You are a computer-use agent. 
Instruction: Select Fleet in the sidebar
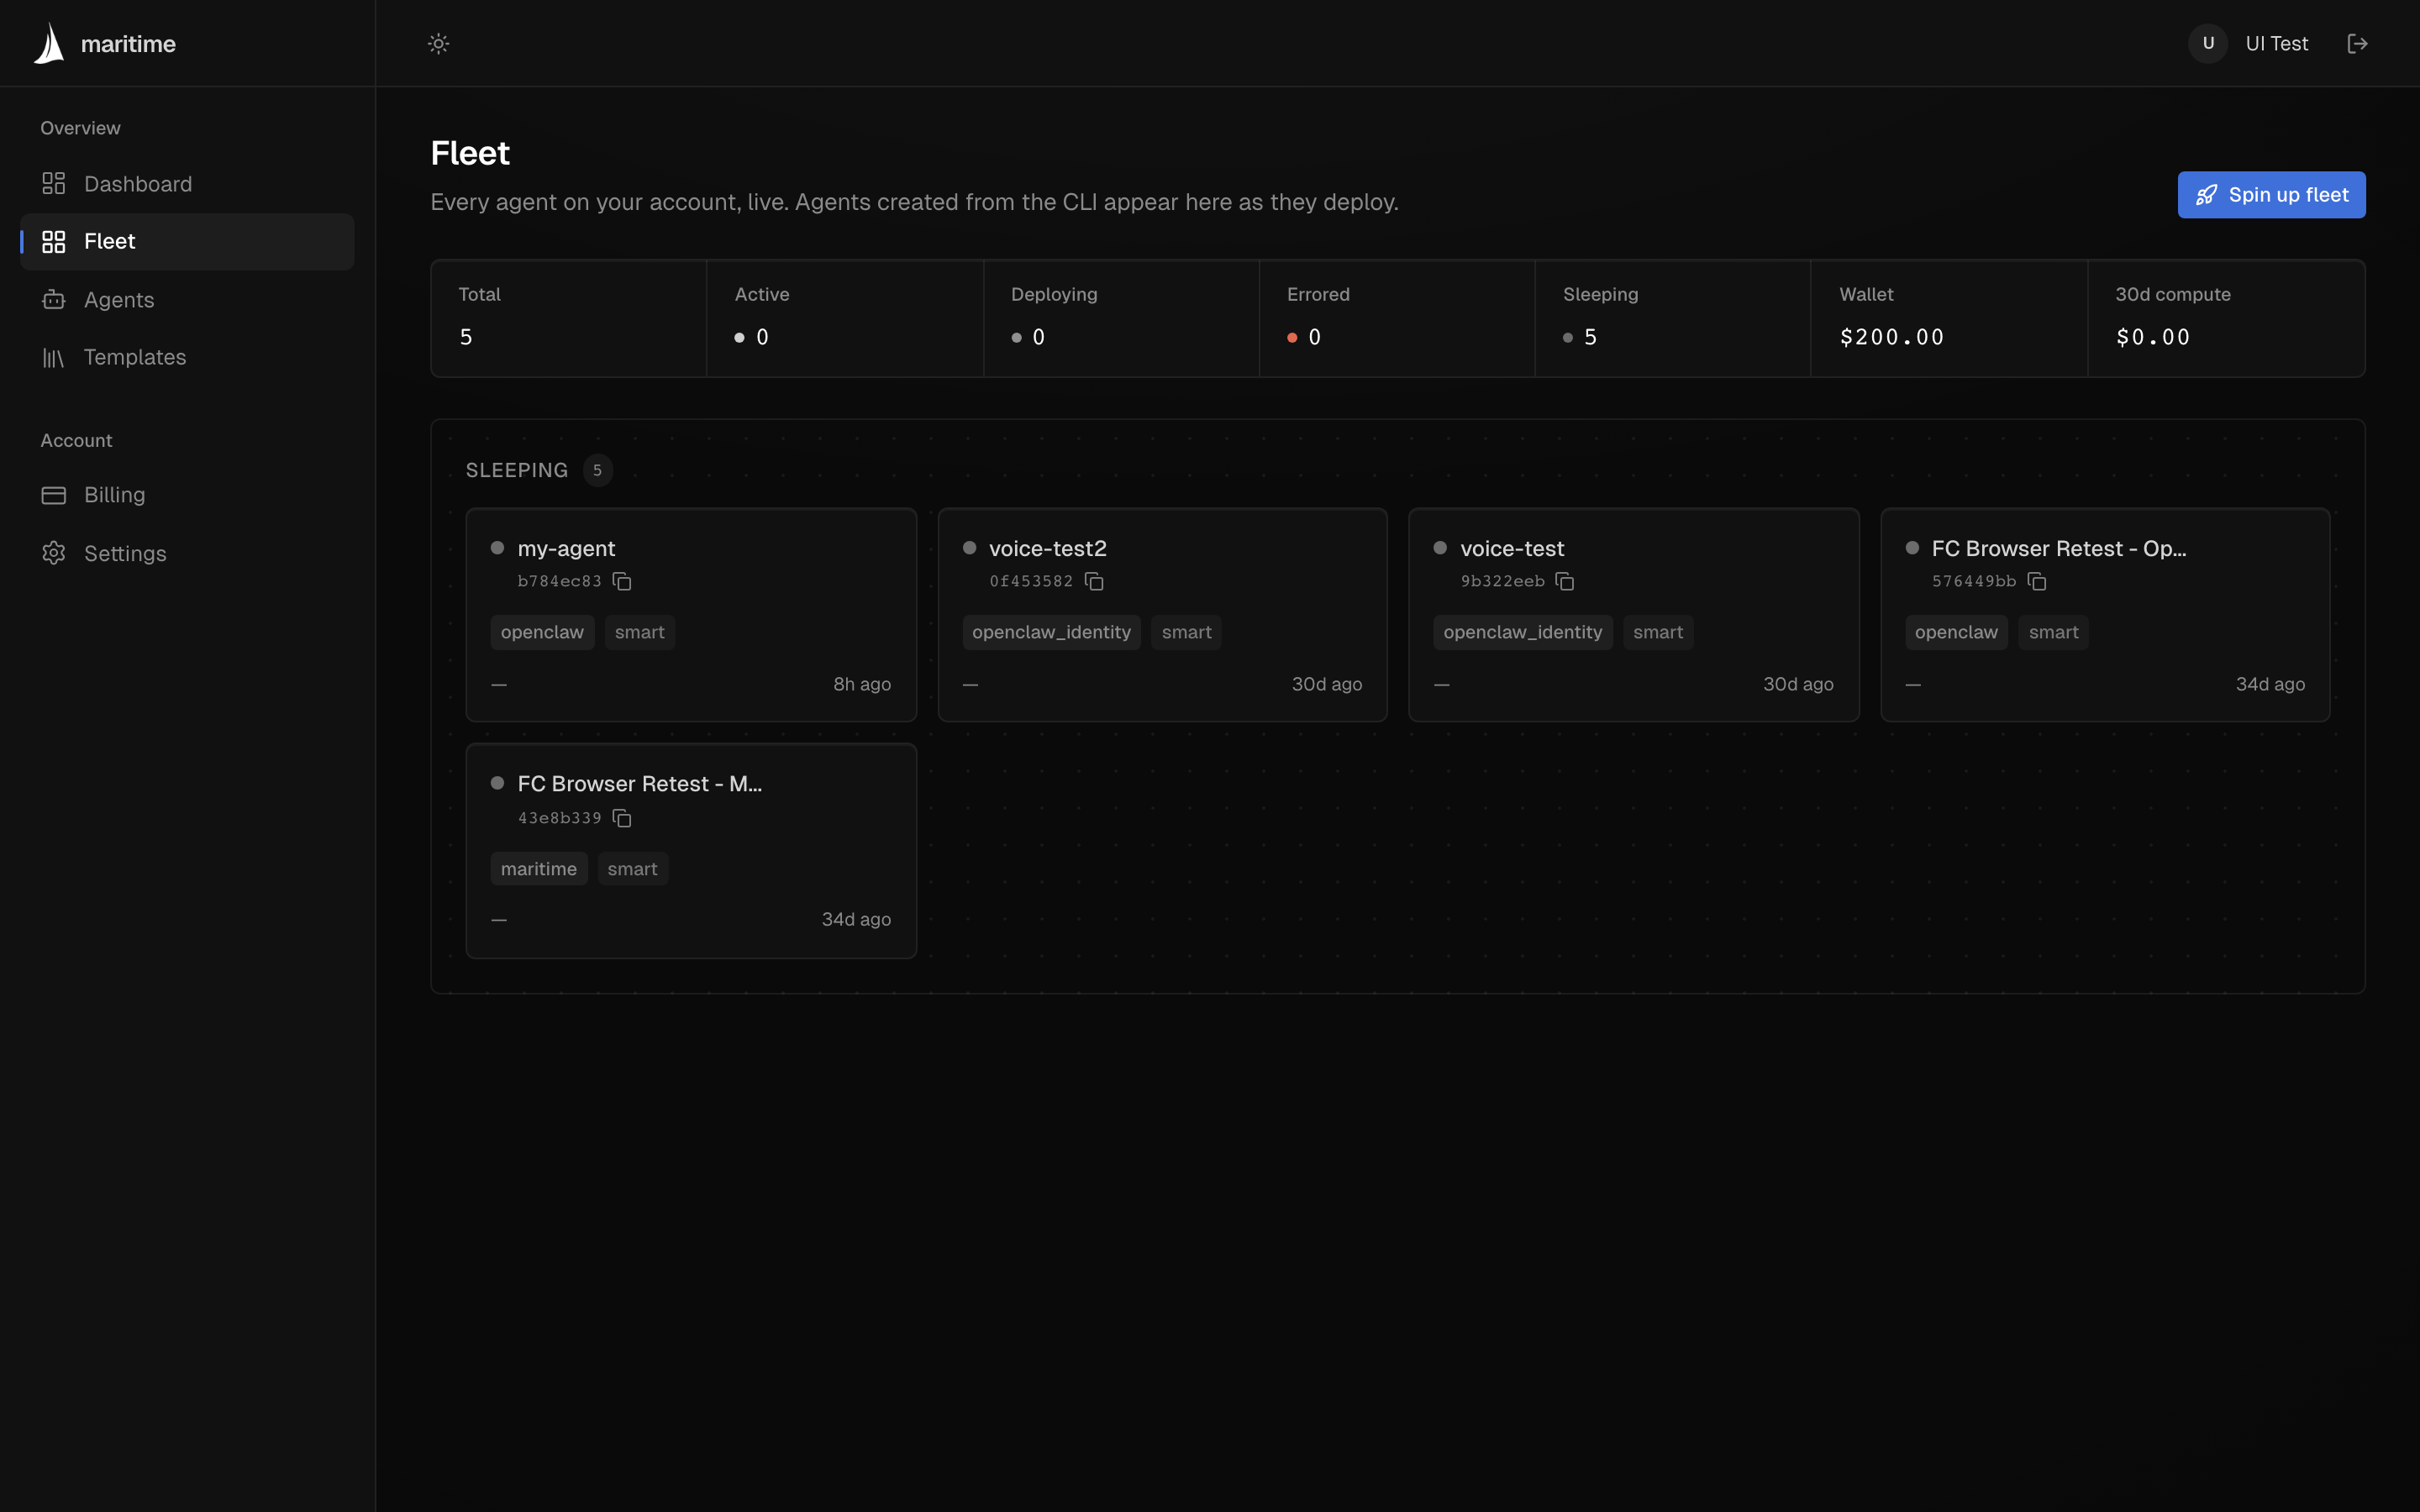187,242
